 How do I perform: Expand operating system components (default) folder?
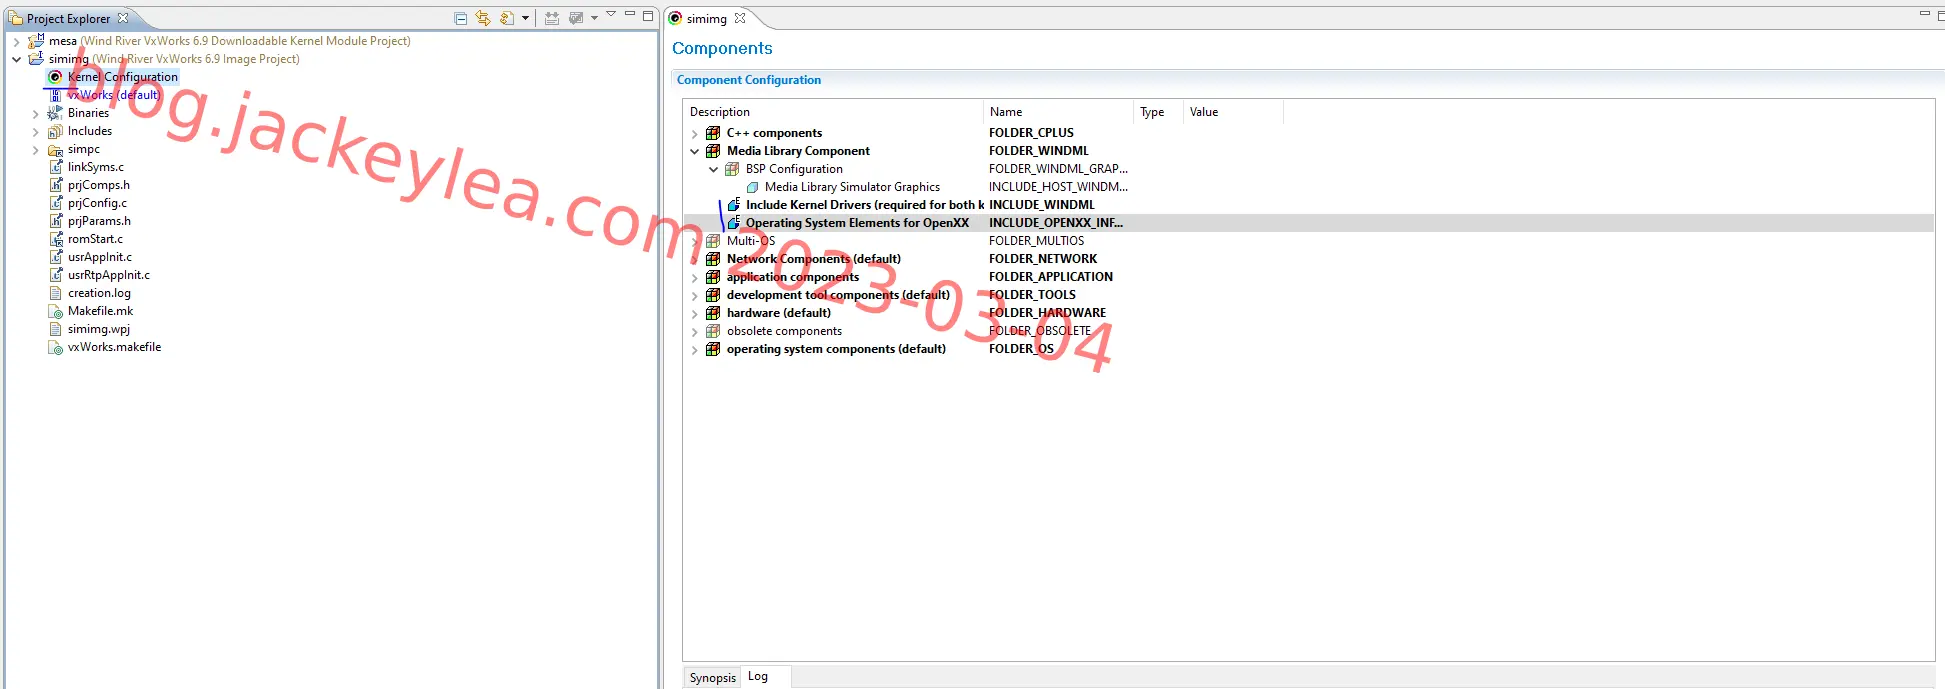coord(695,350)
